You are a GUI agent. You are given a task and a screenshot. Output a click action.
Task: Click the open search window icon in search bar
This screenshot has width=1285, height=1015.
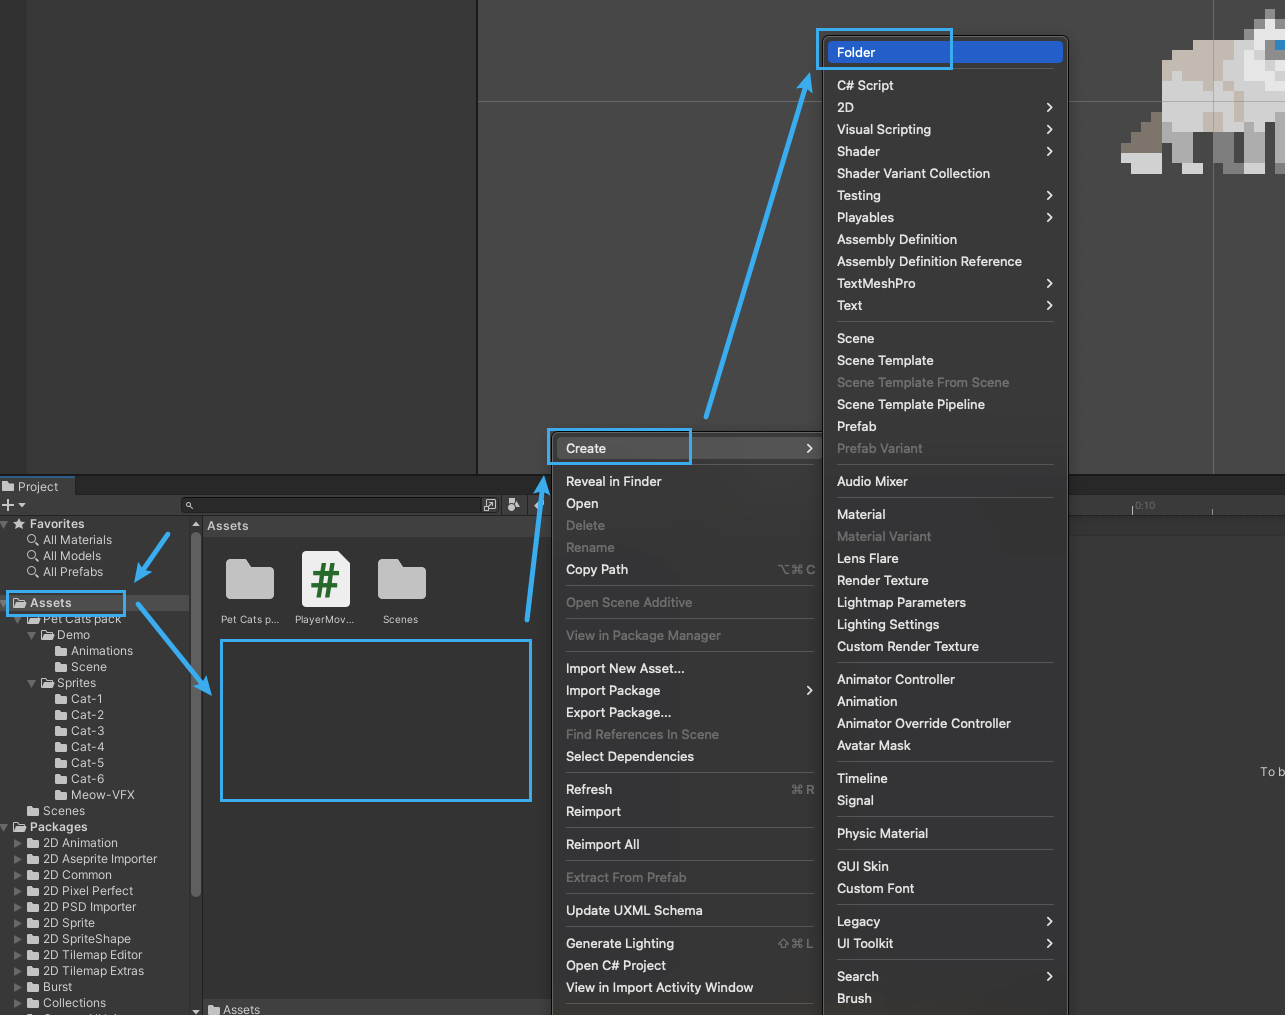pyautogui.click(x=490, y=505)
